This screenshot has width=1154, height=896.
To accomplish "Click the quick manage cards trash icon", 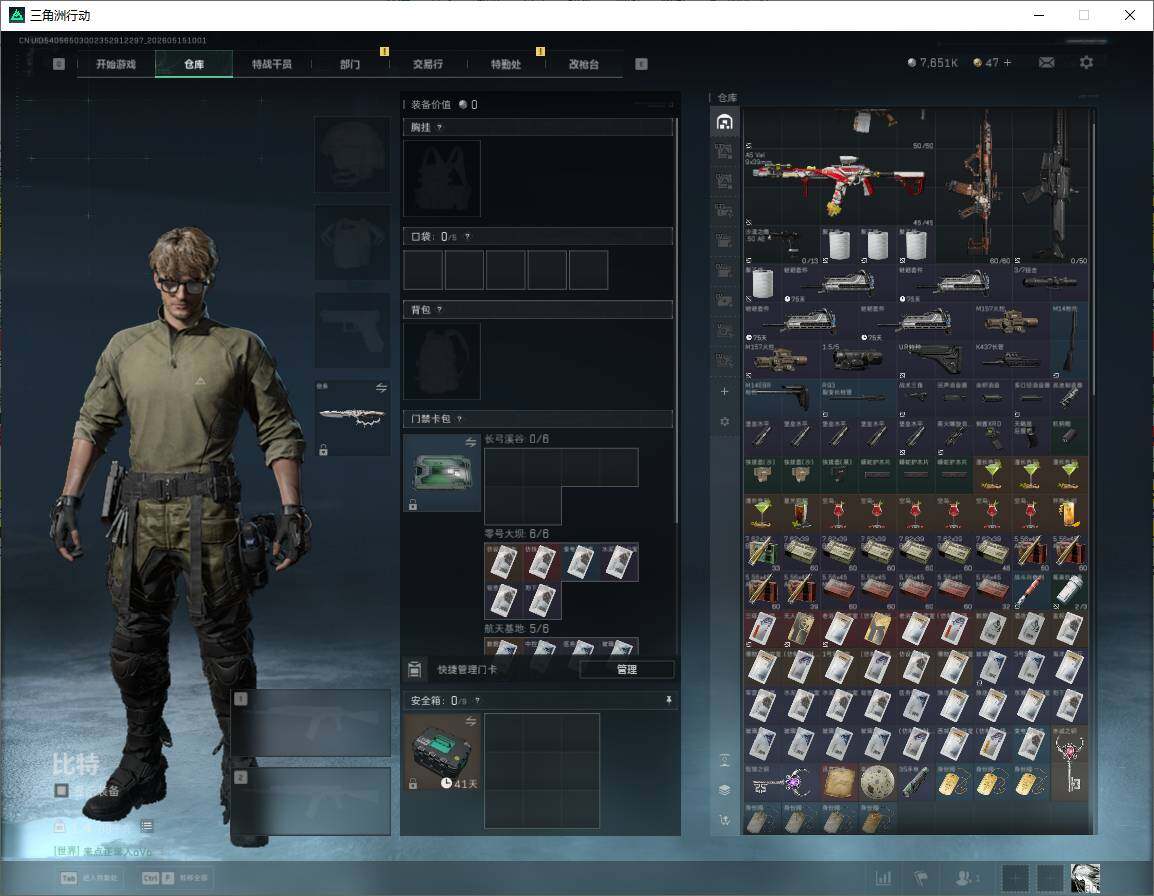I will tap(414, 669).
